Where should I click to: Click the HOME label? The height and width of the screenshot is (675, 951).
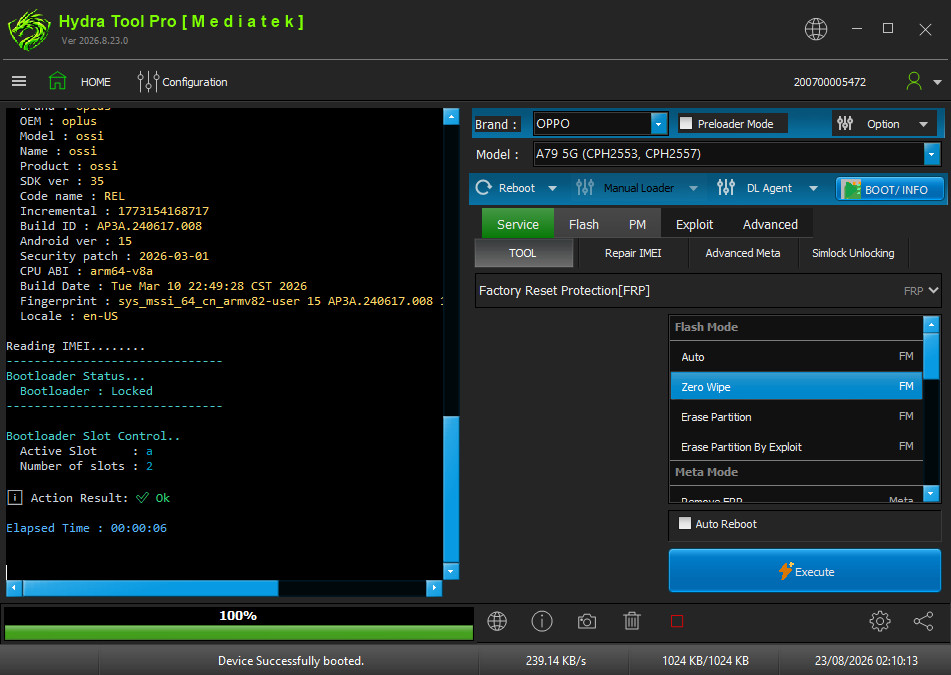96,82
